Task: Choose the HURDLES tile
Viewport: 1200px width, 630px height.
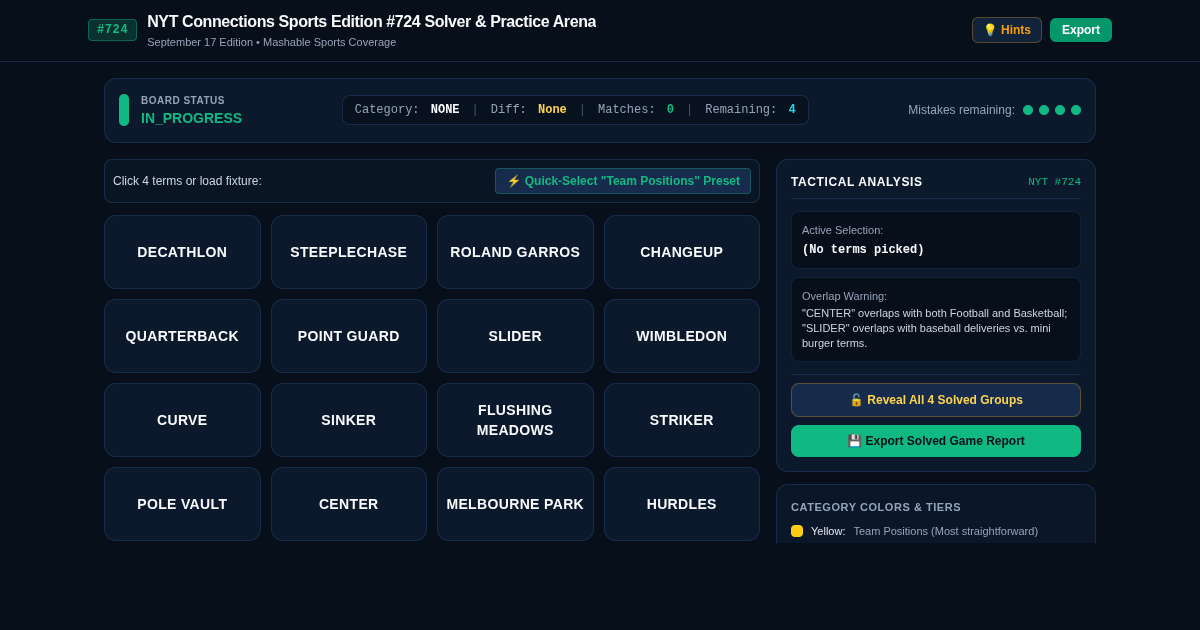Action: point(682,504)
